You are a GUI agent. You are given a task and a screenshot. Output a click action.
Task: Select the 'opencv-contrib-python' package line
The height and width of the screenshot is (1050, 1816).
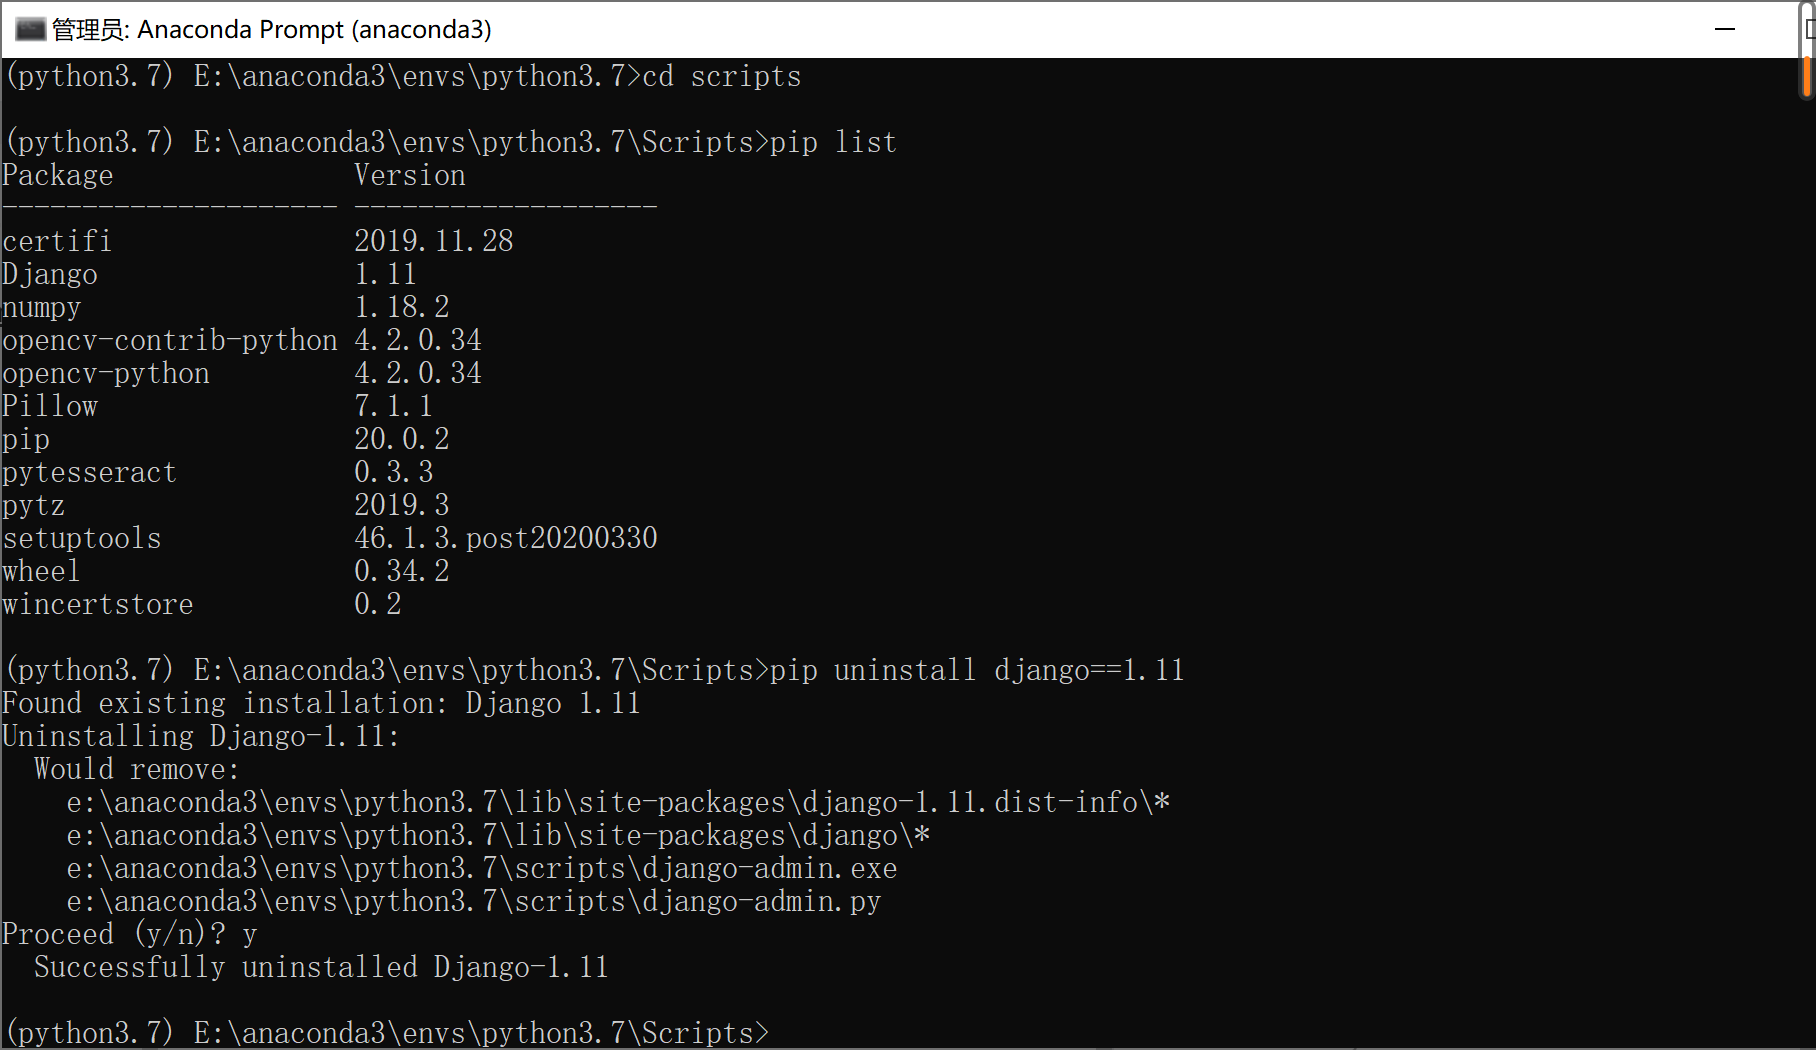point(169,340)
